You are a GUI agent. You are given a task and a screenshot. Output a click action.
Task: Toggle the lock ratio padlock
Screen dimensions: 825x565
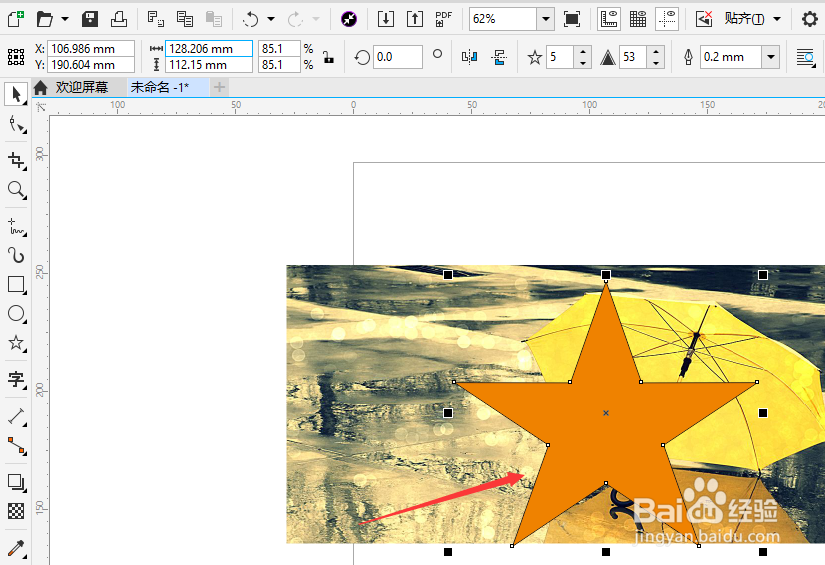tap(328, 57)
